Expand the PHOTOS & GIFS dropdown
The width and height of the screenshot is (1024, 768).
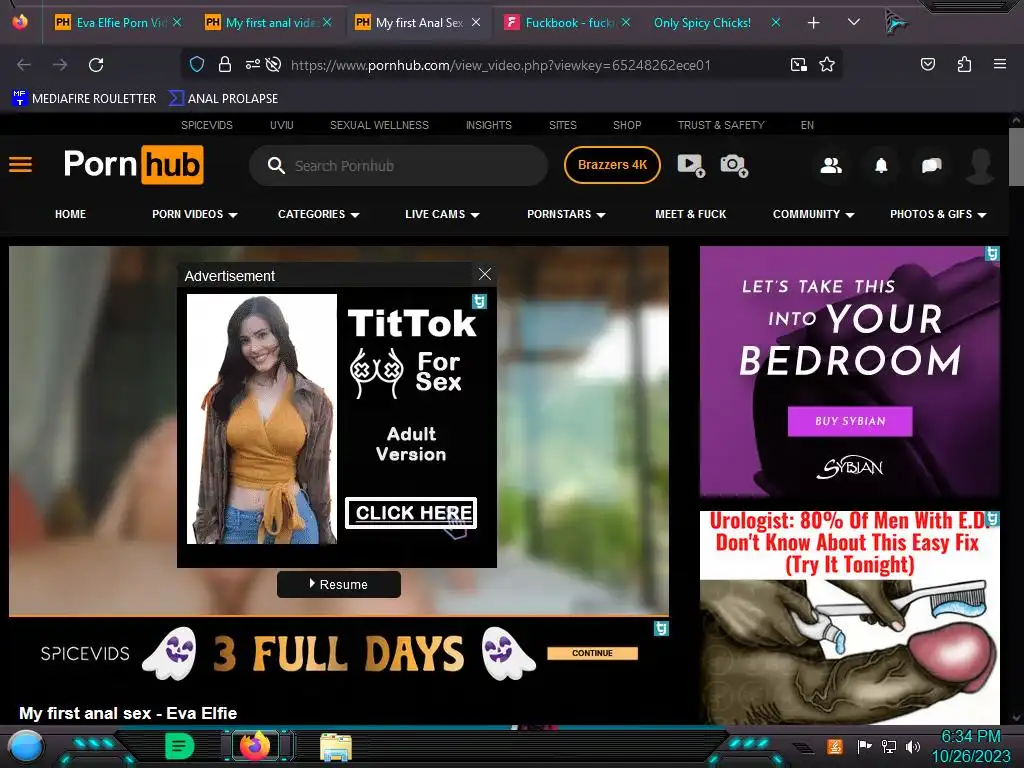(x=938, y=214)
